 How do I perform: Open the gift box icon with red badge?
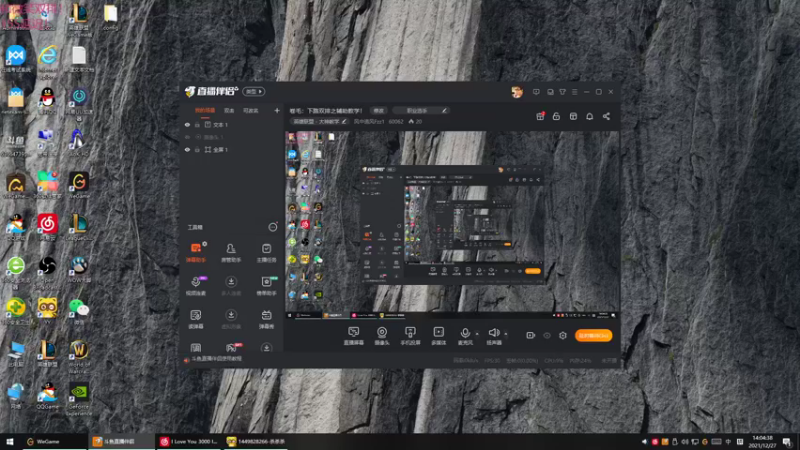pos(540,116)
